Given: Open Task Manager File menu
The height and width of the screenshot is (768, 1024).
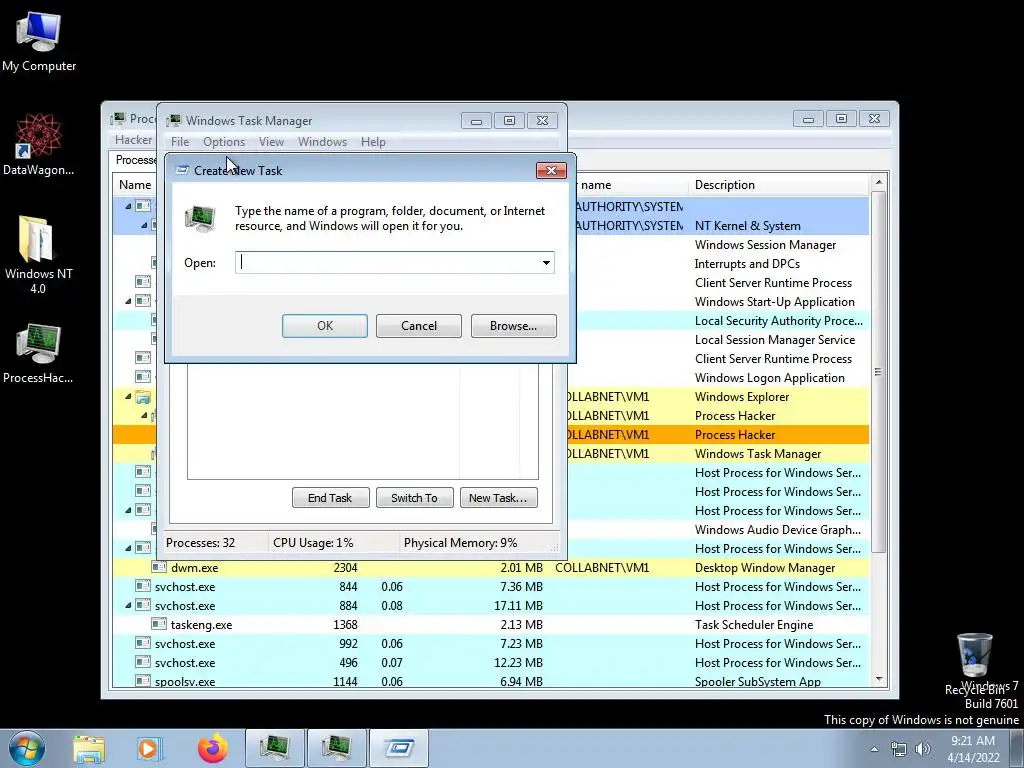Looking at the screenshot, I should (x=180, y=142).
